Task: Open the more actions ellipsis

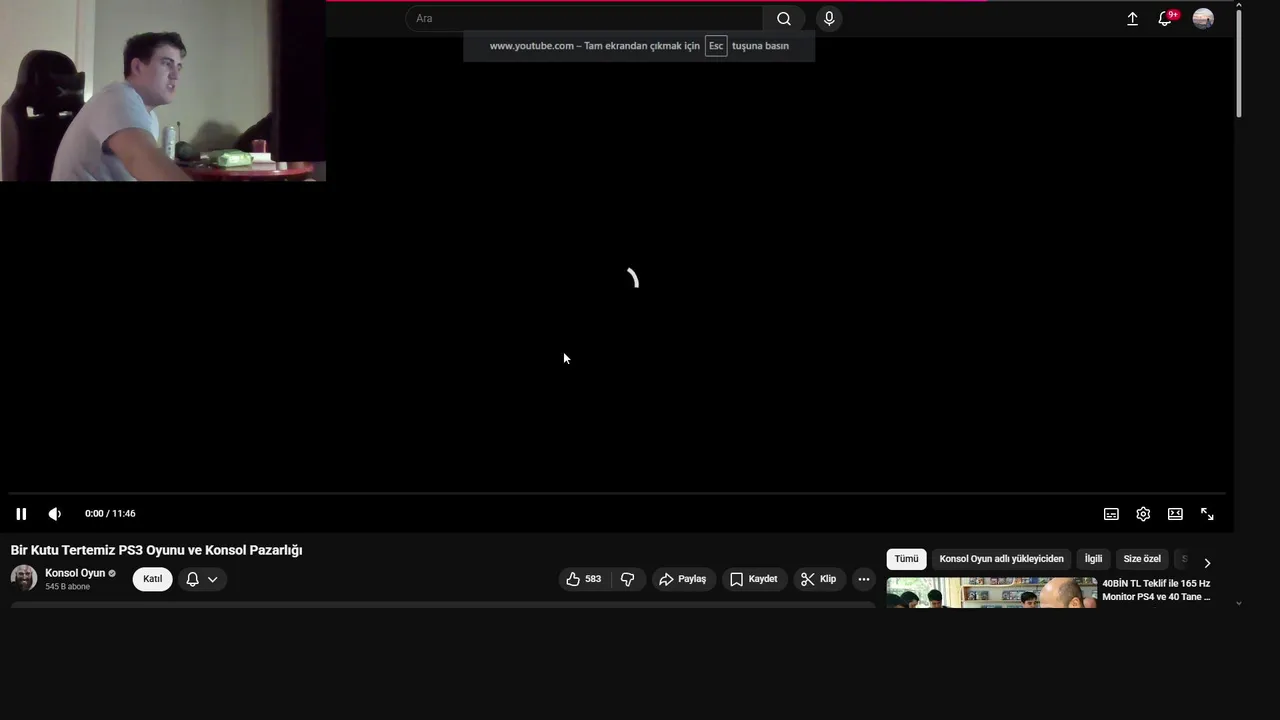Action: click(x=864, y=579)
